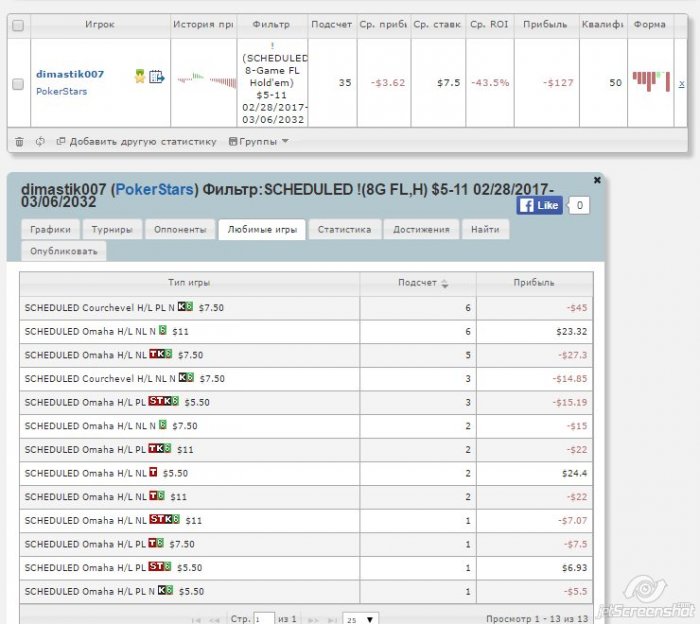
Task: Click the PokerStars link under dimastik007
Action: coord(62,92)
